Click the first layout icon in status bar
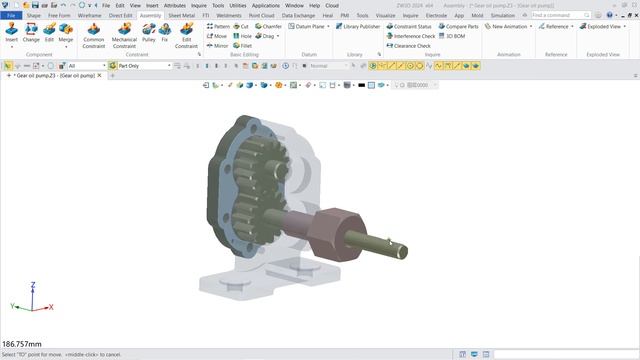Screen dimensions: 640x360 462,354
